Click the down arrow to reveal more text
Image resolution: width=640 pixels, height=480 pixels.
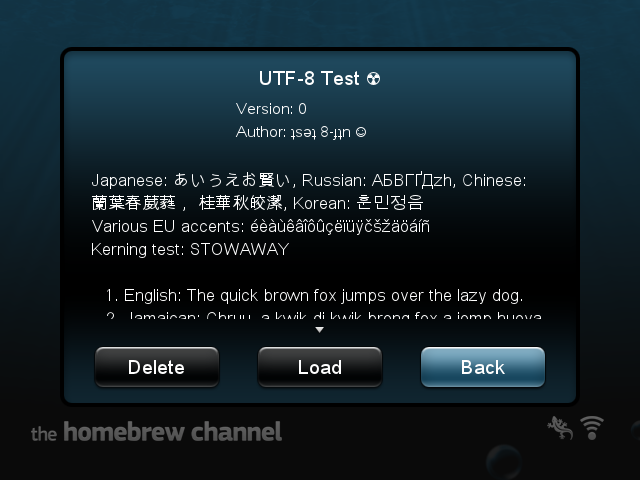point(320,329)
